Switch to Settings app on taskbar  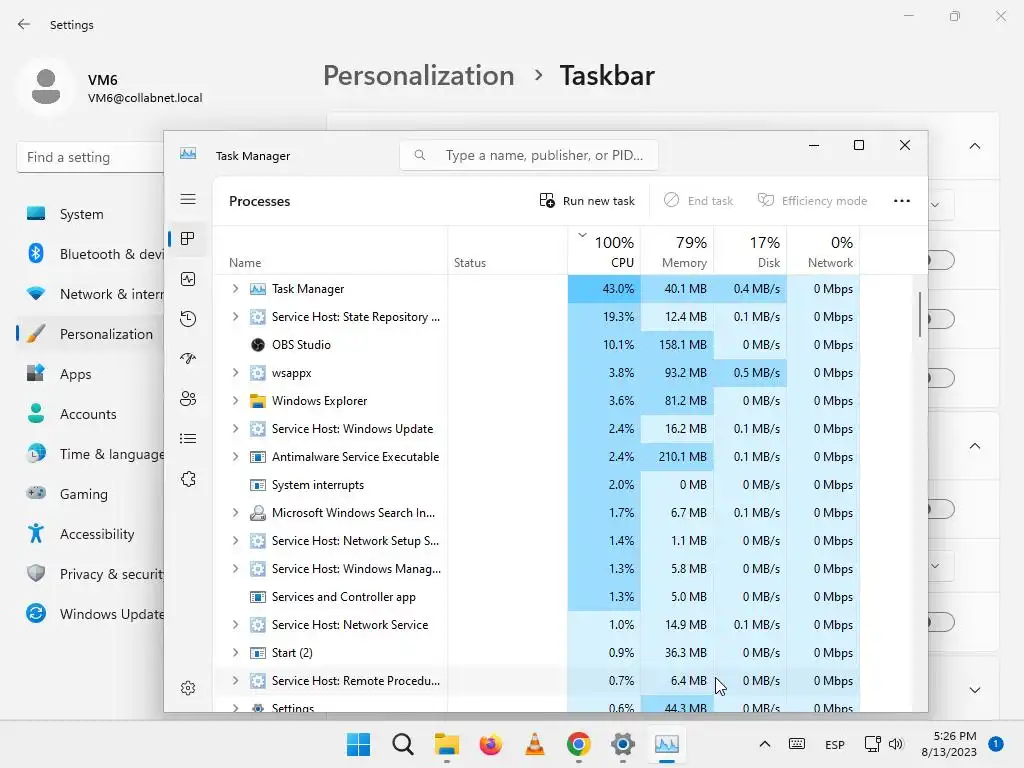pyautogui.click(x=623, y=744)
